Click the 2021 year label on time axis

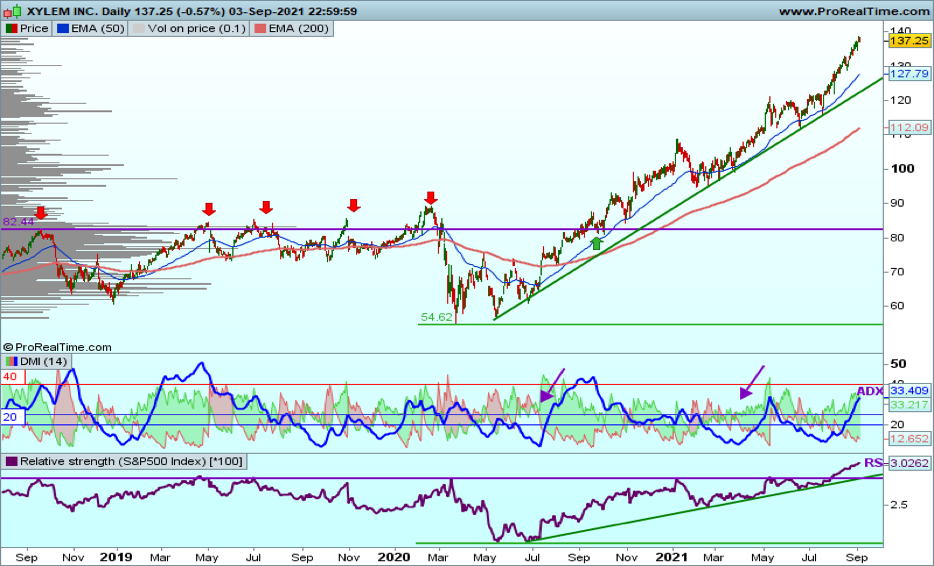[671, 558]
